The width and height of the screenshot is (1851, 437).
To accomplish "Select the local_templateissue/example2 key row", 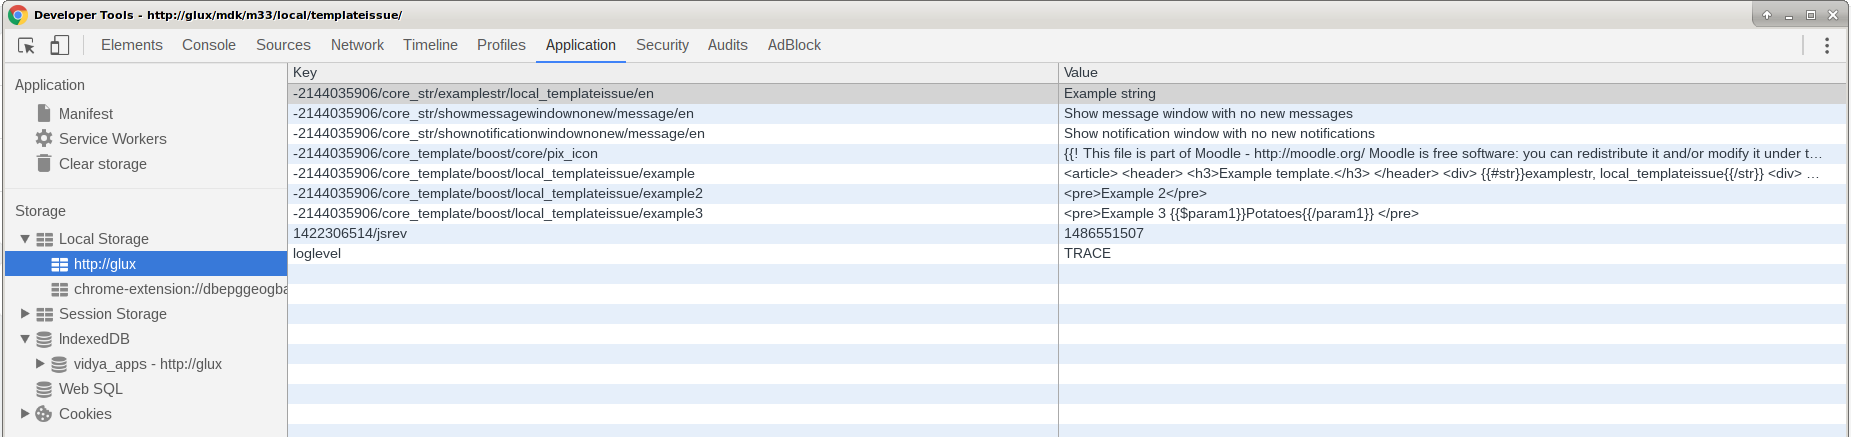I will (673, 194).
